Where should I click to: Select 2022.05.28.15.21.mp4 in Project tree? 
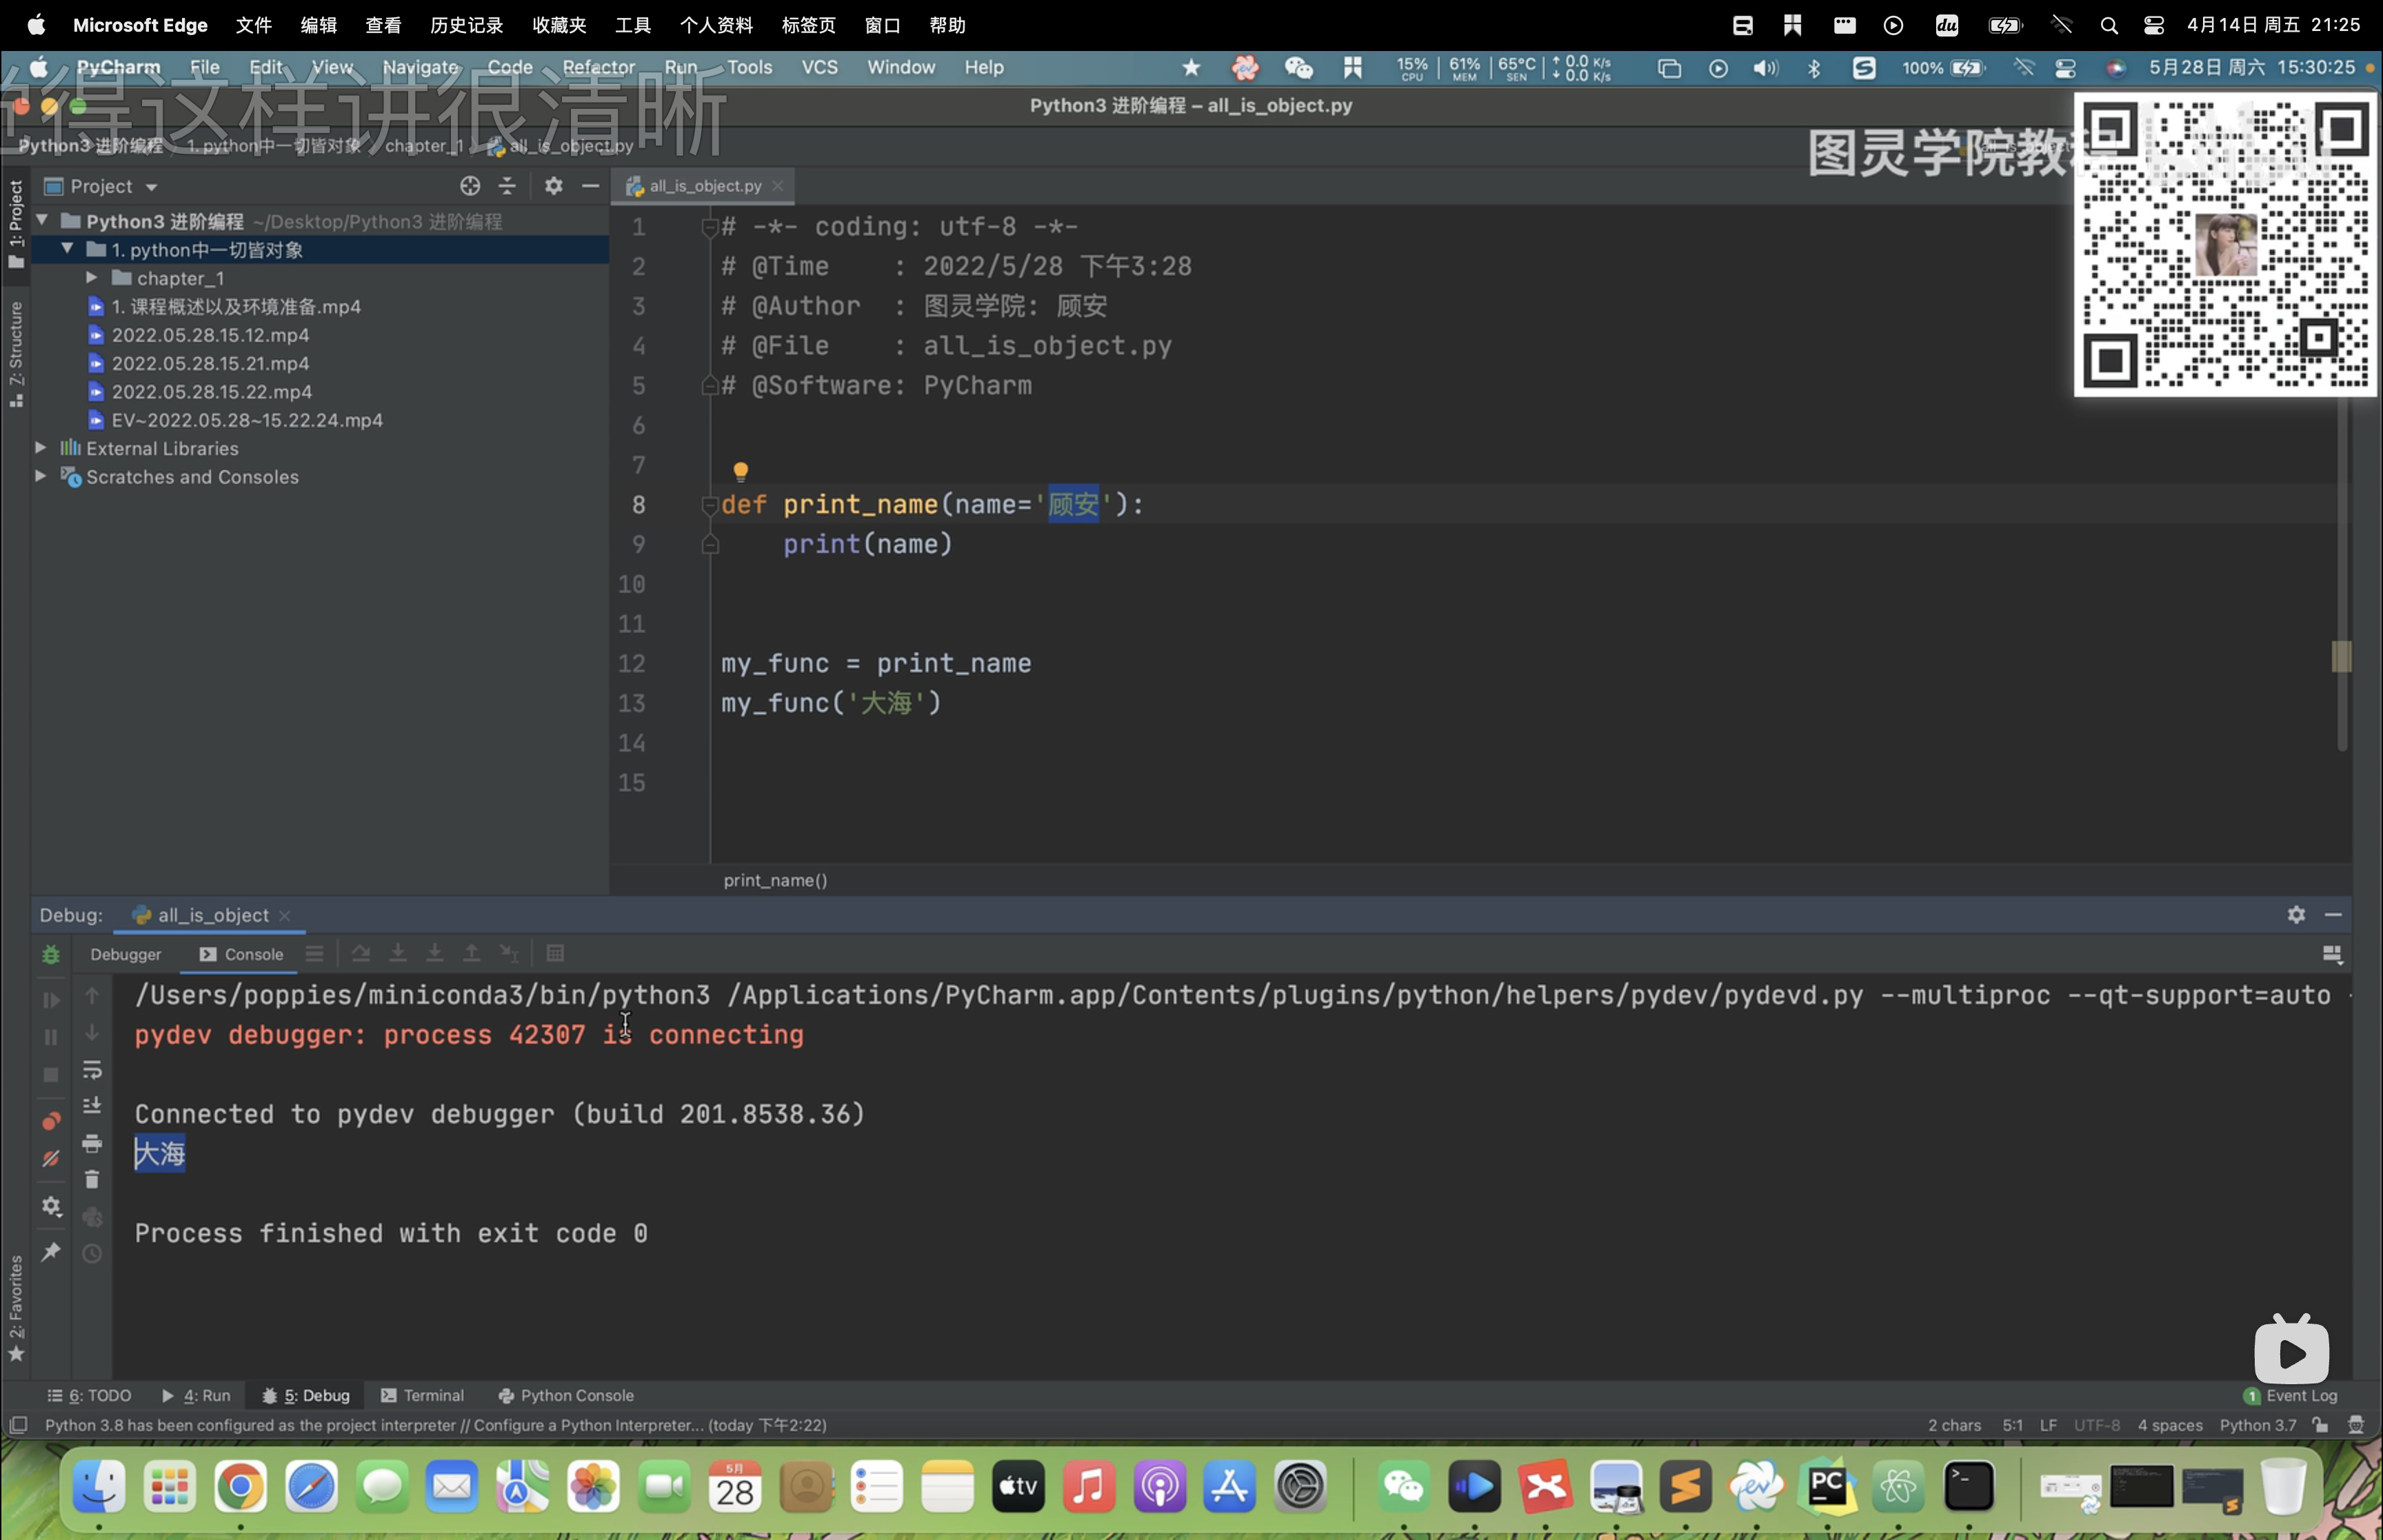coord(210,363)
